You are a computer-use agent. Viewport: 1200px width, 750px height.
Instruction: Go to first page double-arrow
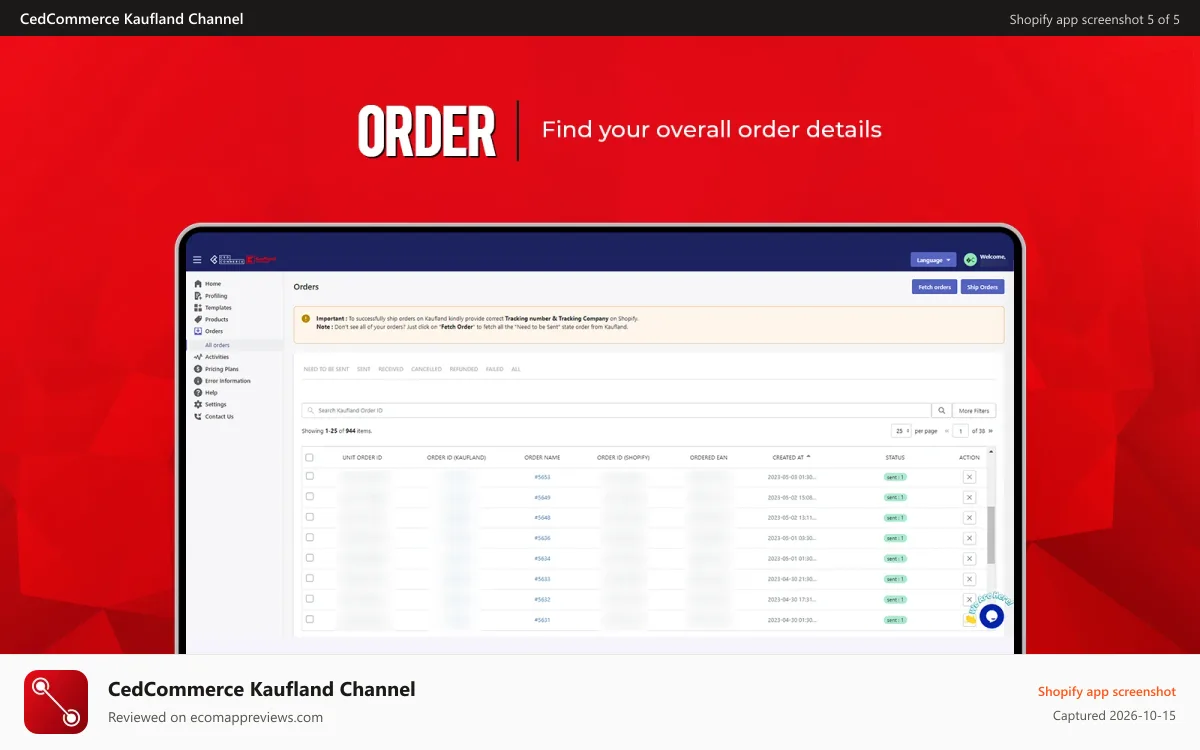[x=946, y=431]
